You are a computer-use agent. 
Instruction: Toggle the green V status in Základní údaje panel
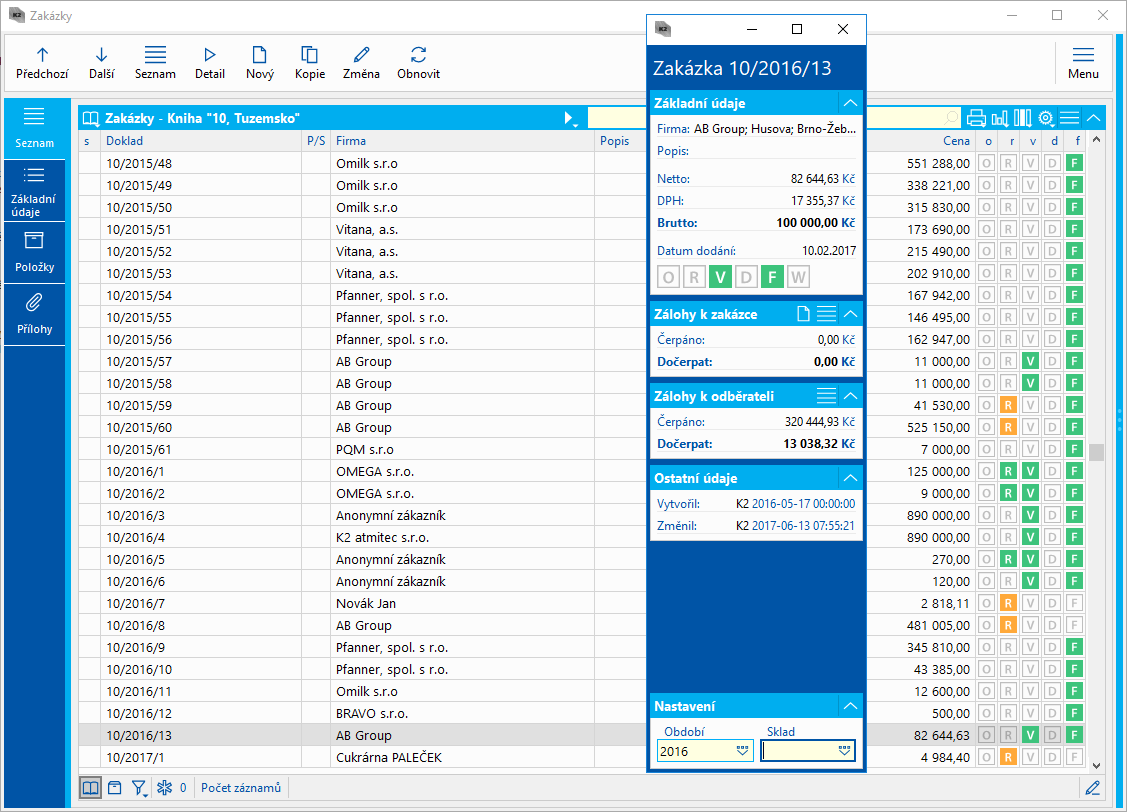pyautogui.click(x=720, y=277)
